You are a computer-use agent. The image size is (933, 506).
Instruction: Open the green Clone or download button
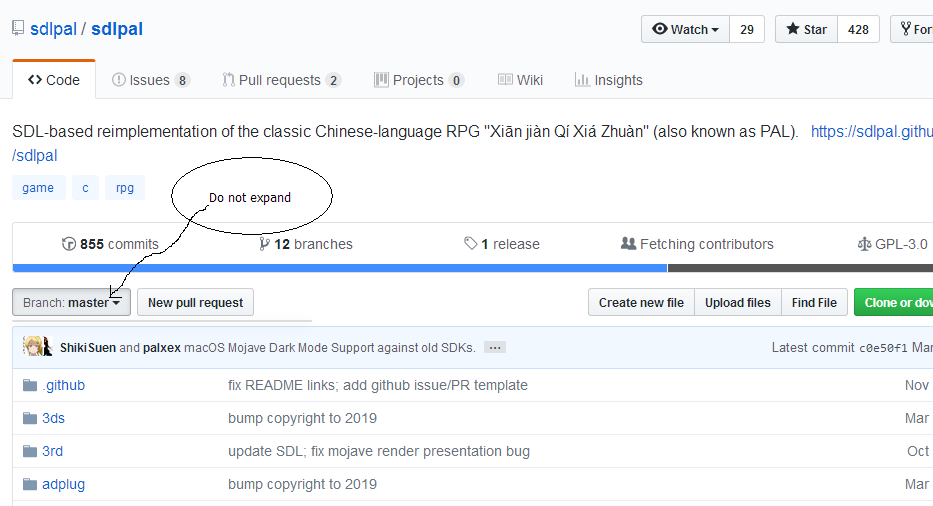(x=894, y=302)
